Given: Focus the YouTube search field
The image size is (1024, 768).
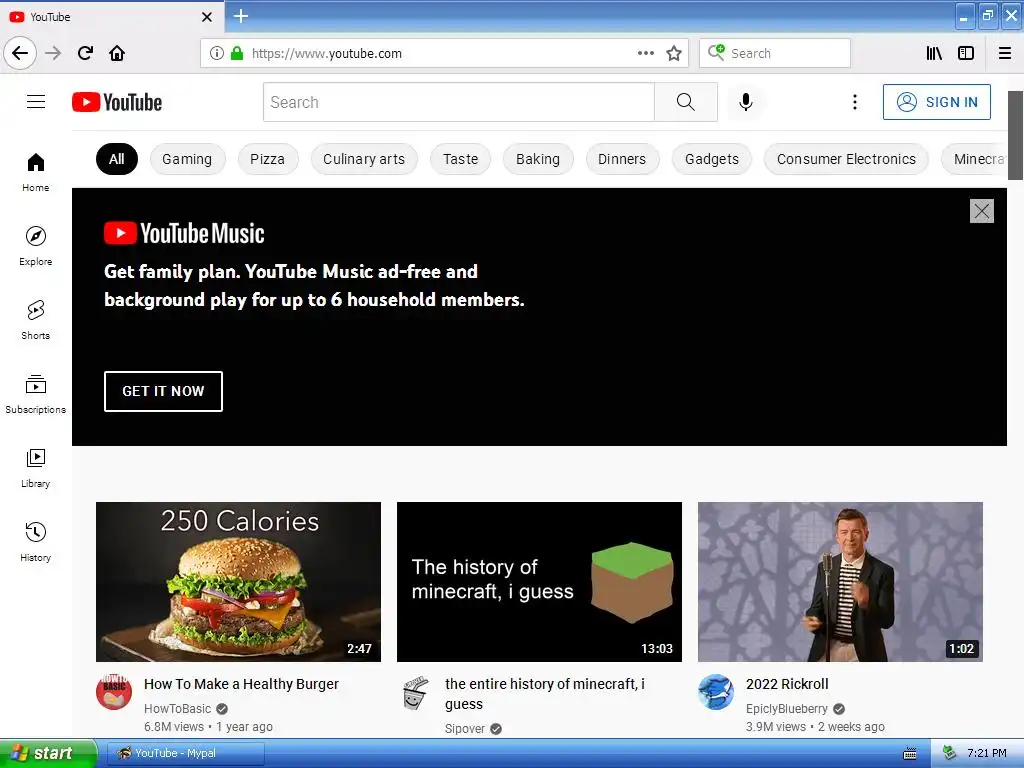Looking at the screenshot, I should click(x=458, y=102).
